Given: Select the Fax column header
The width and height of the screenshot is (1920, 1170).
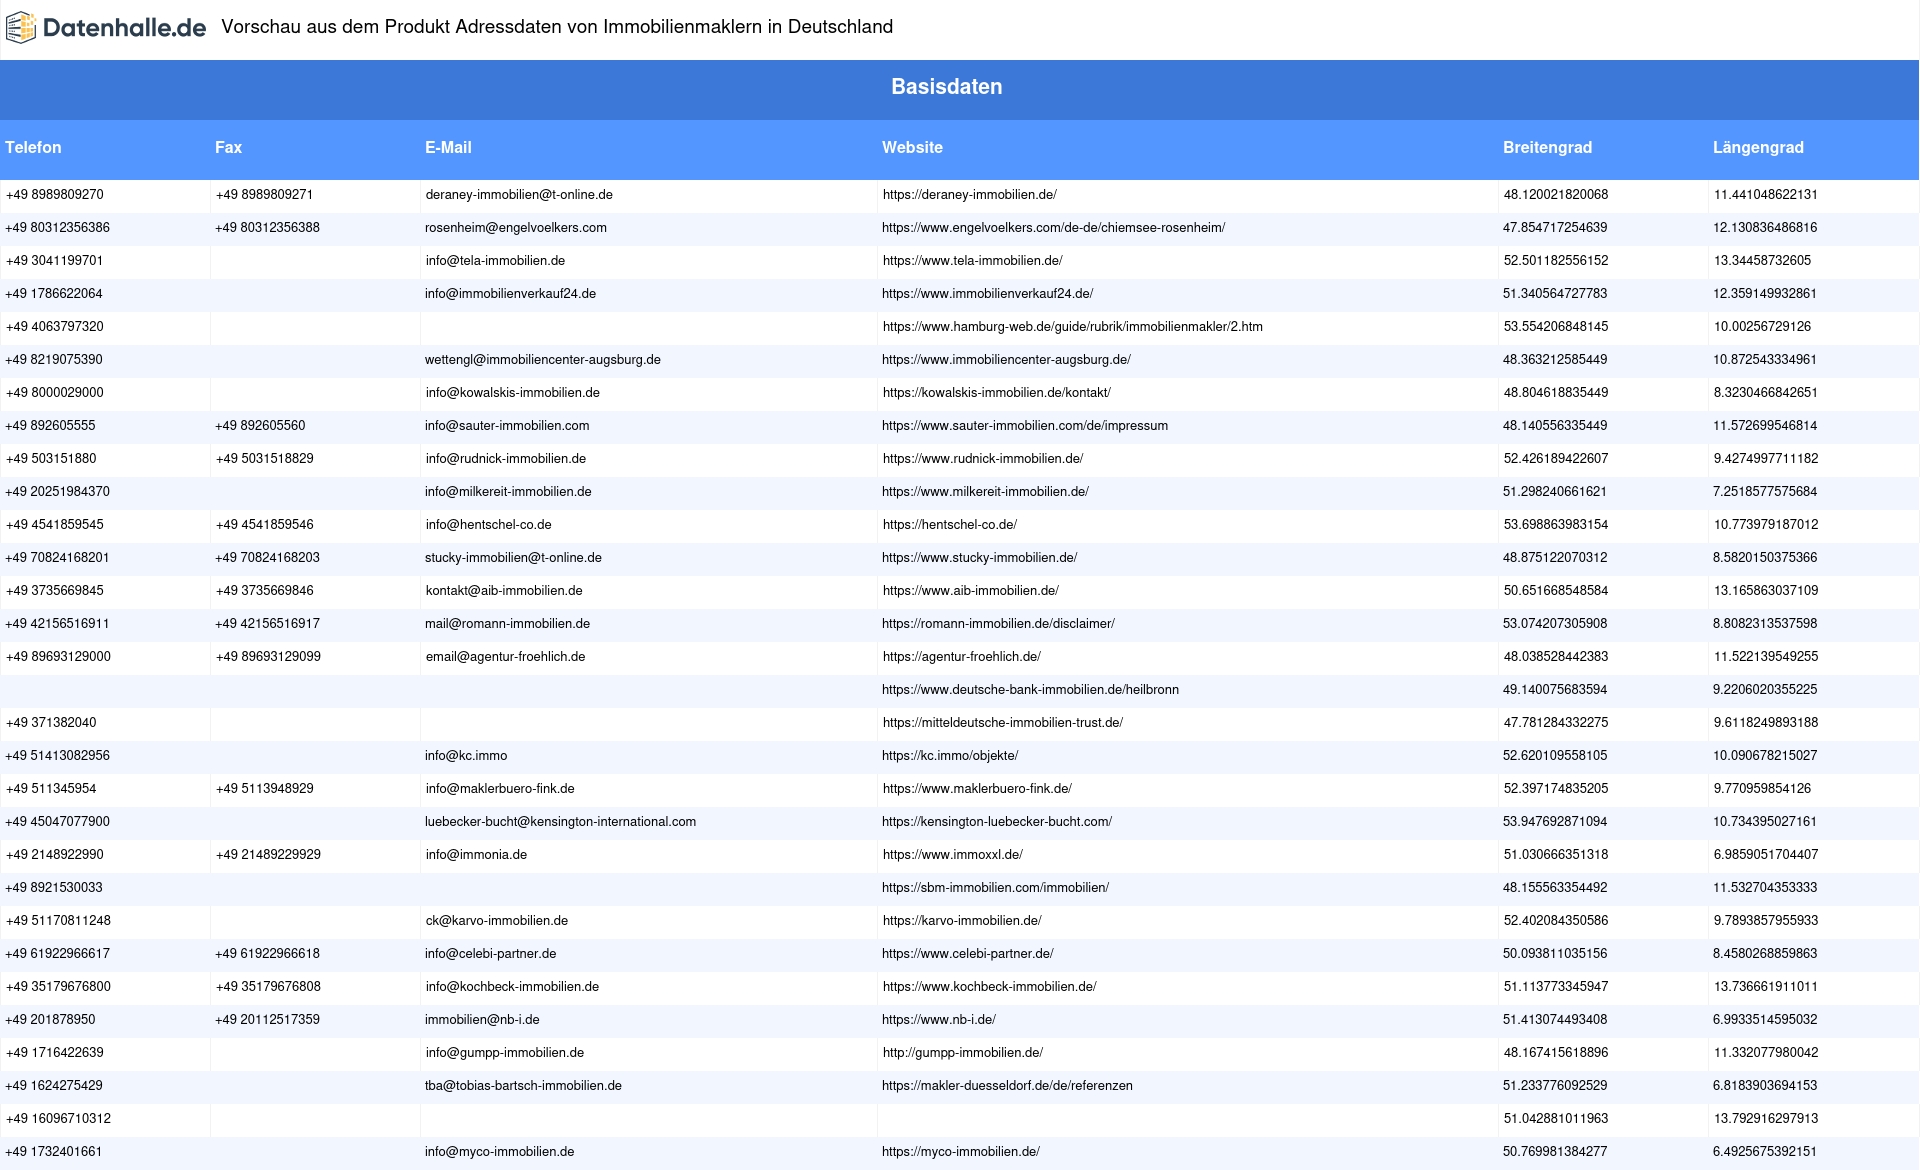Looking at the screenshot, I should (x=228, y=148).
